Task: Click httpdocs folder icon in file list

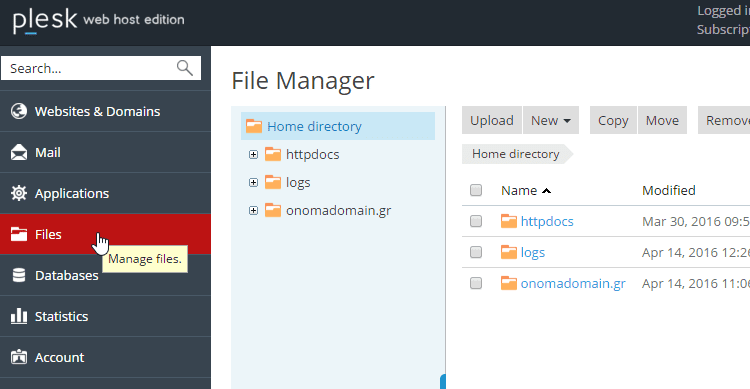Action: [x=508, y=221]
